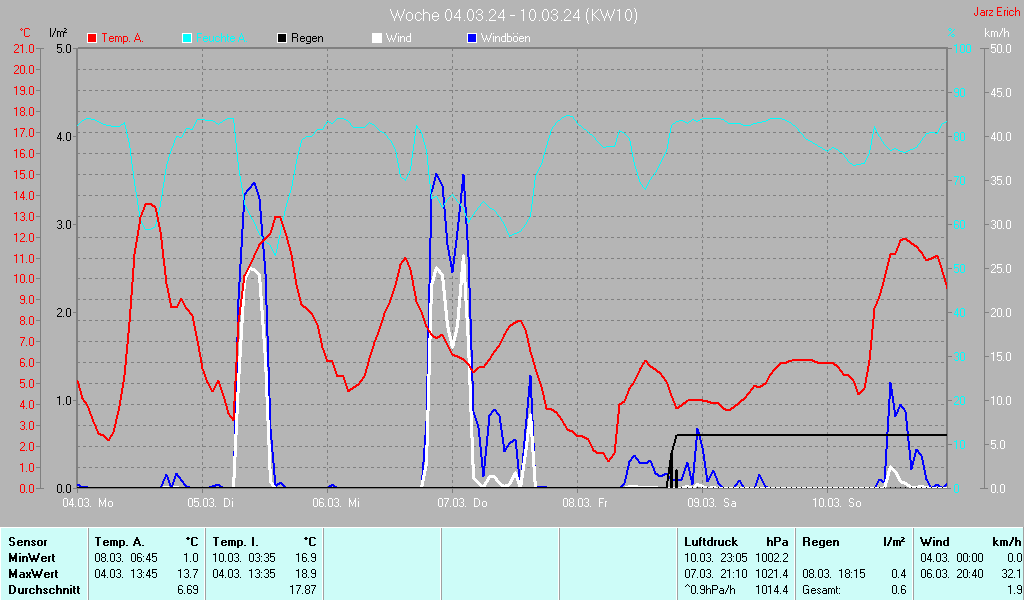This screenshot has width=1024, height=600.
Task: Click the cyan humidity legend square
Action: pos(187,38)
